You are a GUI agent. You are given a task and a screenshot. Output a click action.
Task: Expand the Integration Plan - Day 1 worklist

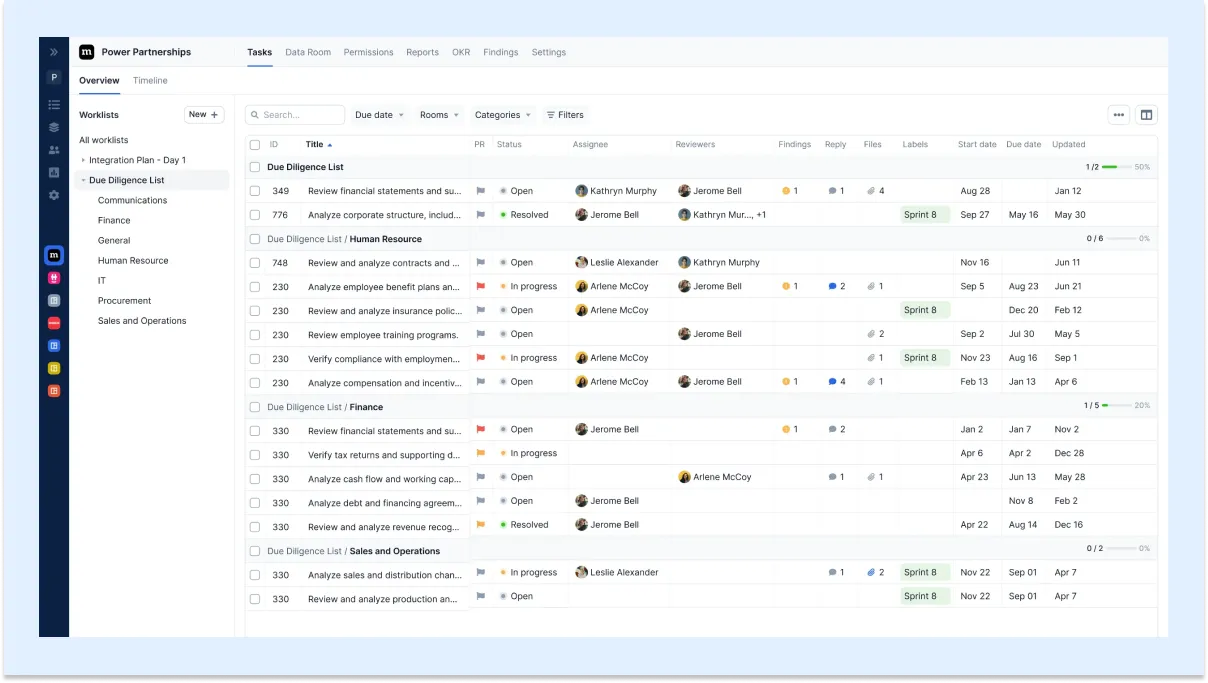click(x=83, y=160)
